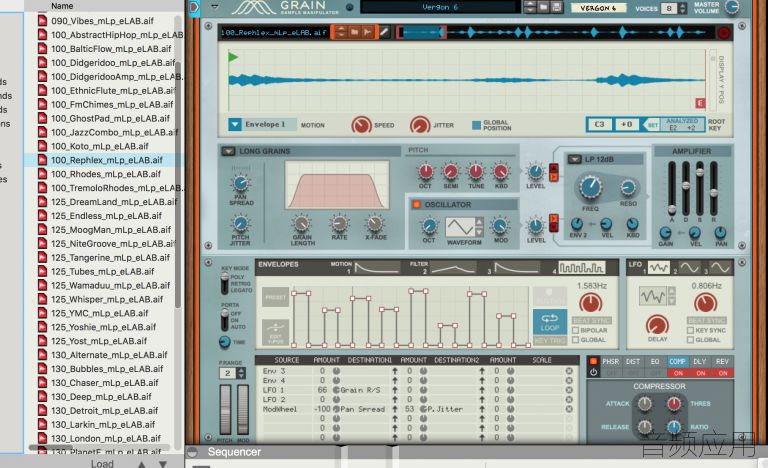Select envelope tab 4 step shape
The image size is (768, 468).
coord(582,268)
